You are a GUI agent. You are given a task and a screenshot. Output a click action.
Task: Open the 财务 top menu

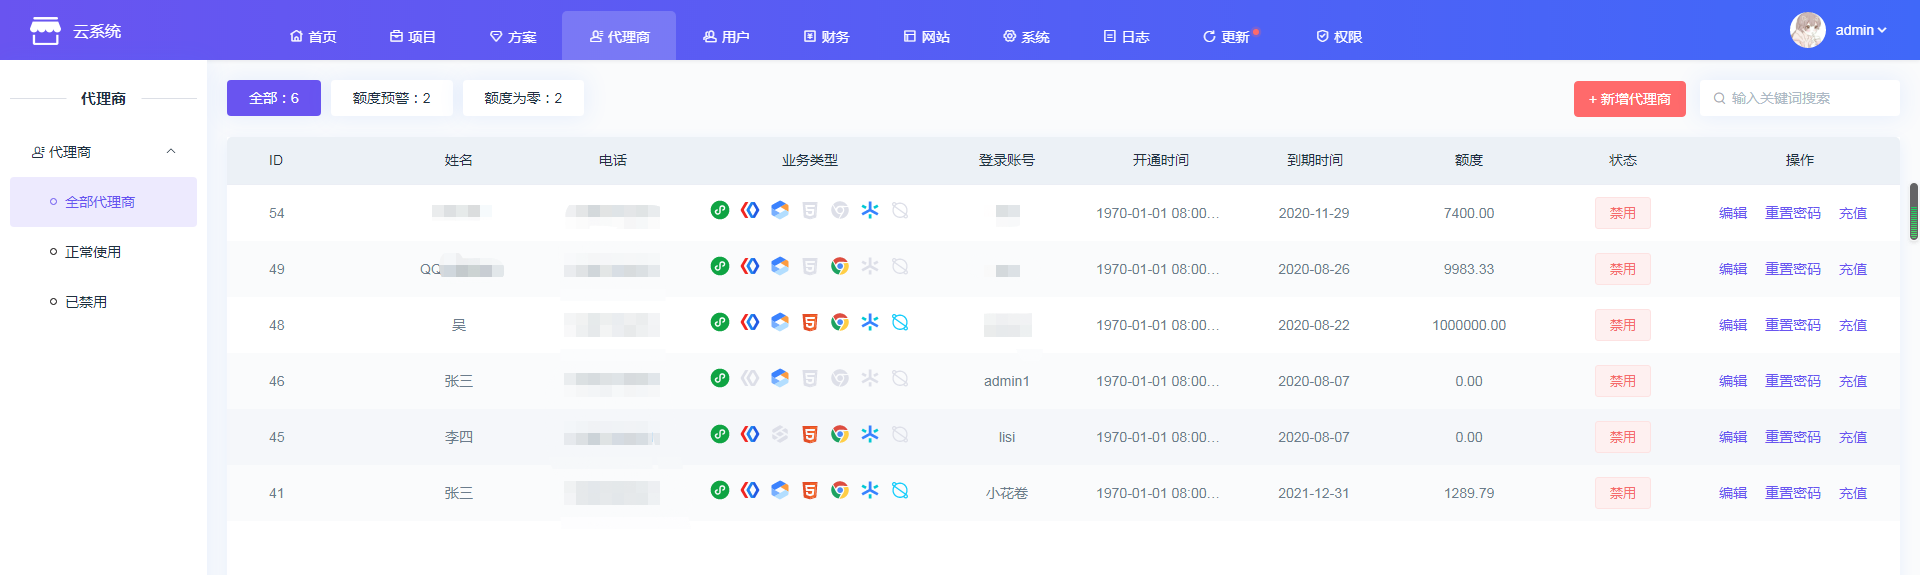(x=827, y=36)
